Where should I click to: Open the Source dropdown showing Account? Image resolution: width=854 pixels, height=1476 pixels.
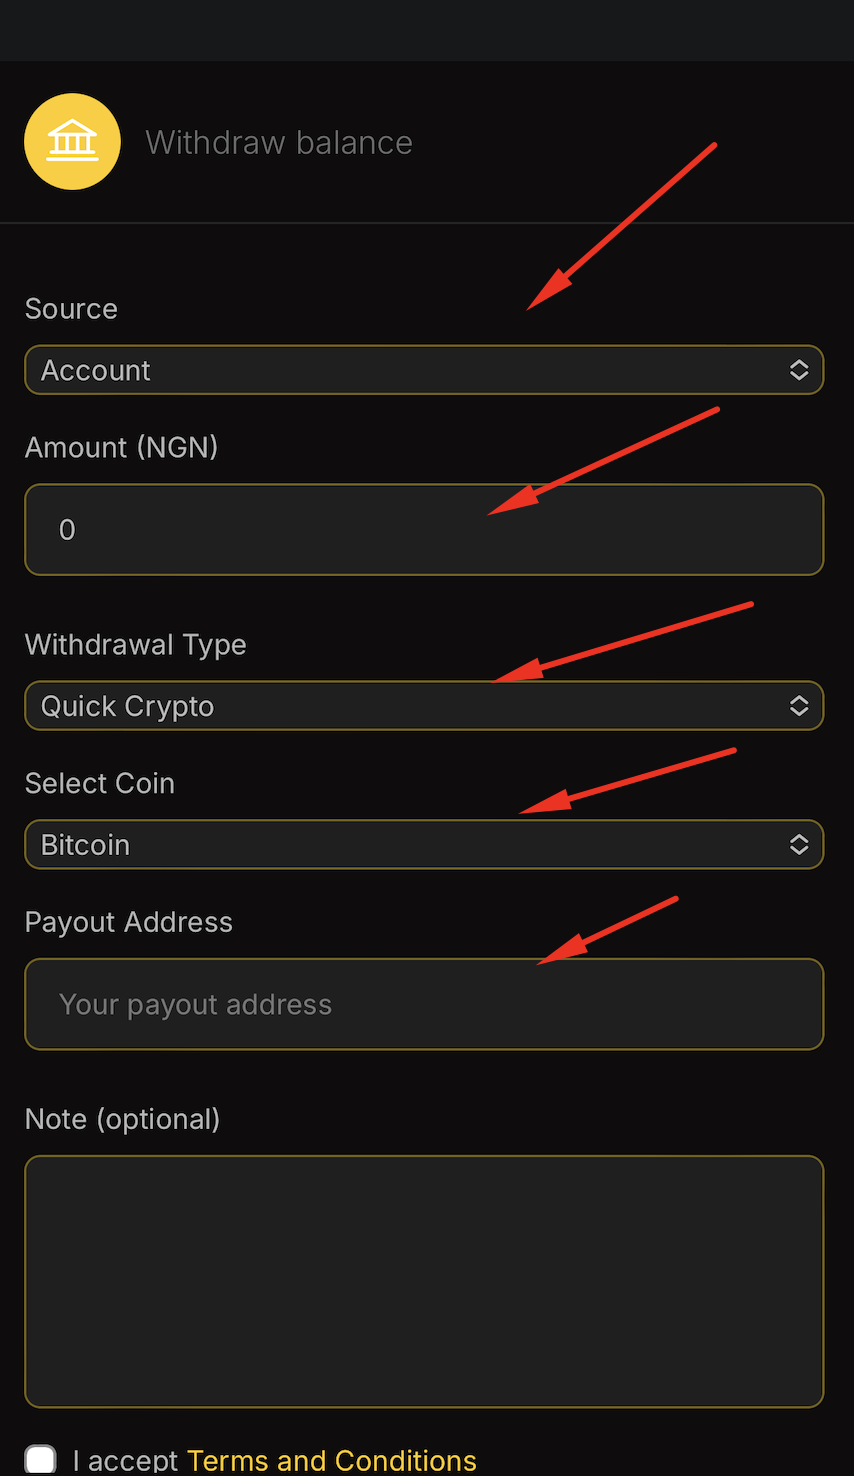point(400,370)
